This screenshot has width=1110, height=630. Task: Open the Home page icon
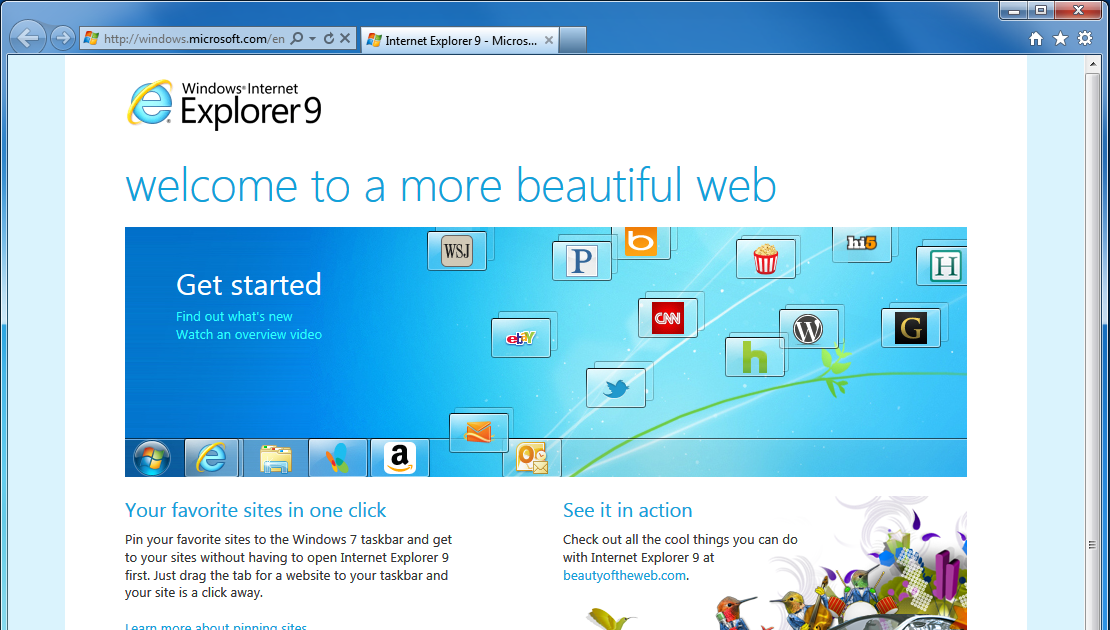pyautogui.click(x=1036, y=39)
